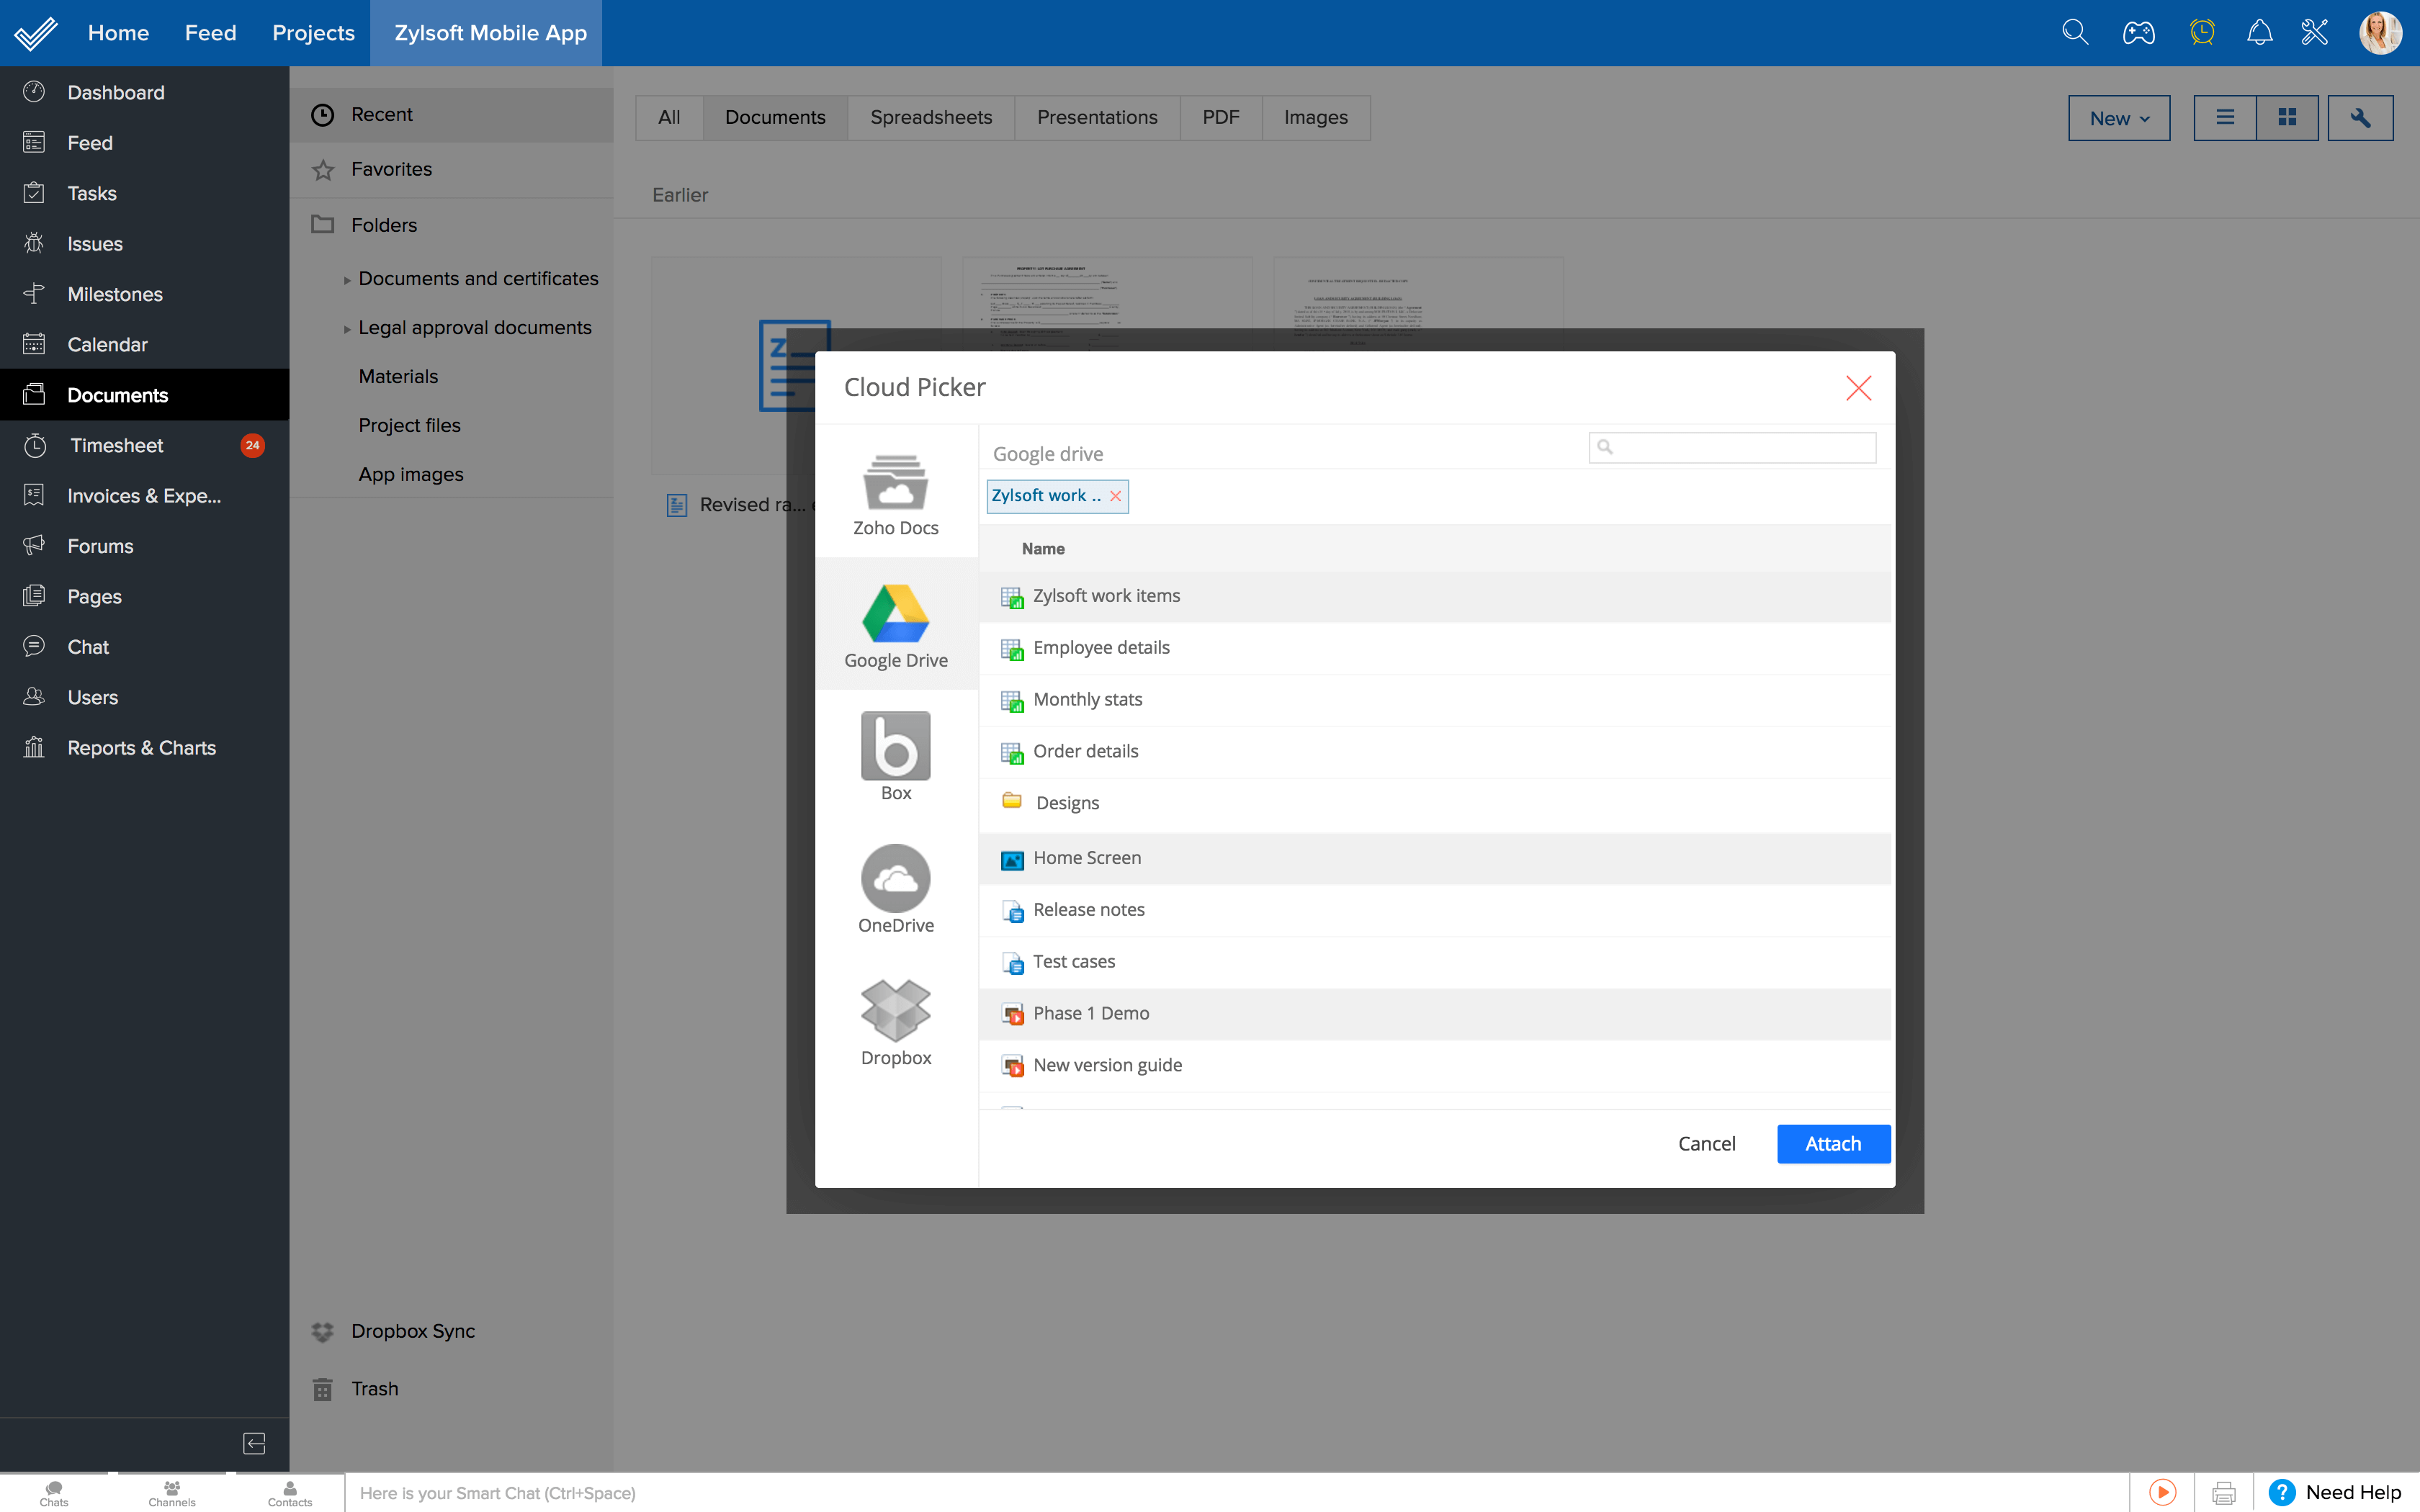Open the Projects menu
This screenshot has height=1512, width=2420.
click(x=313, y=32)
